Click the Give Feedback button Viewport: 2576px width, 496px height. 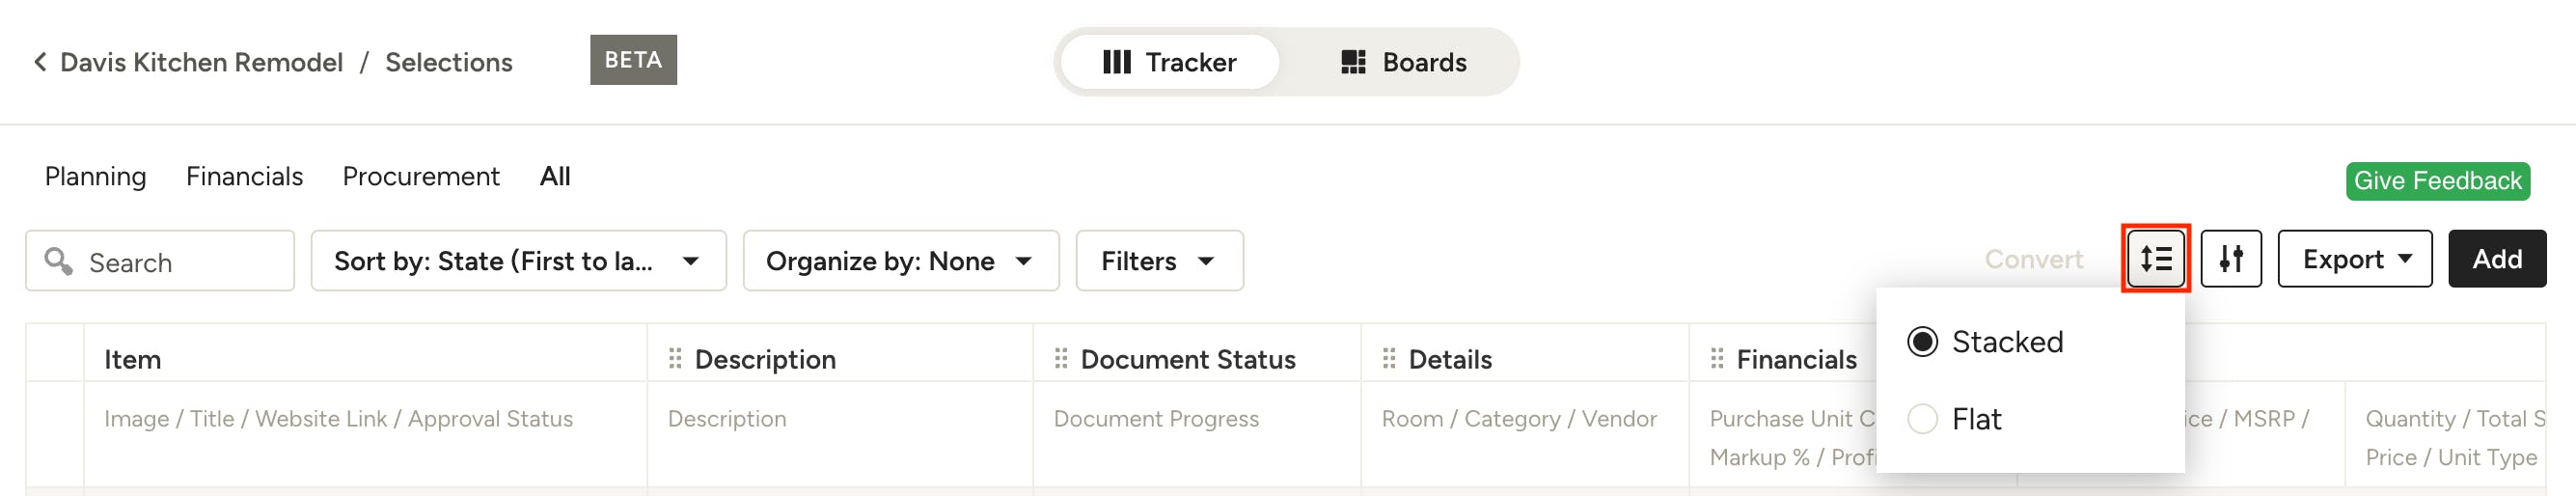[2438, 181]
